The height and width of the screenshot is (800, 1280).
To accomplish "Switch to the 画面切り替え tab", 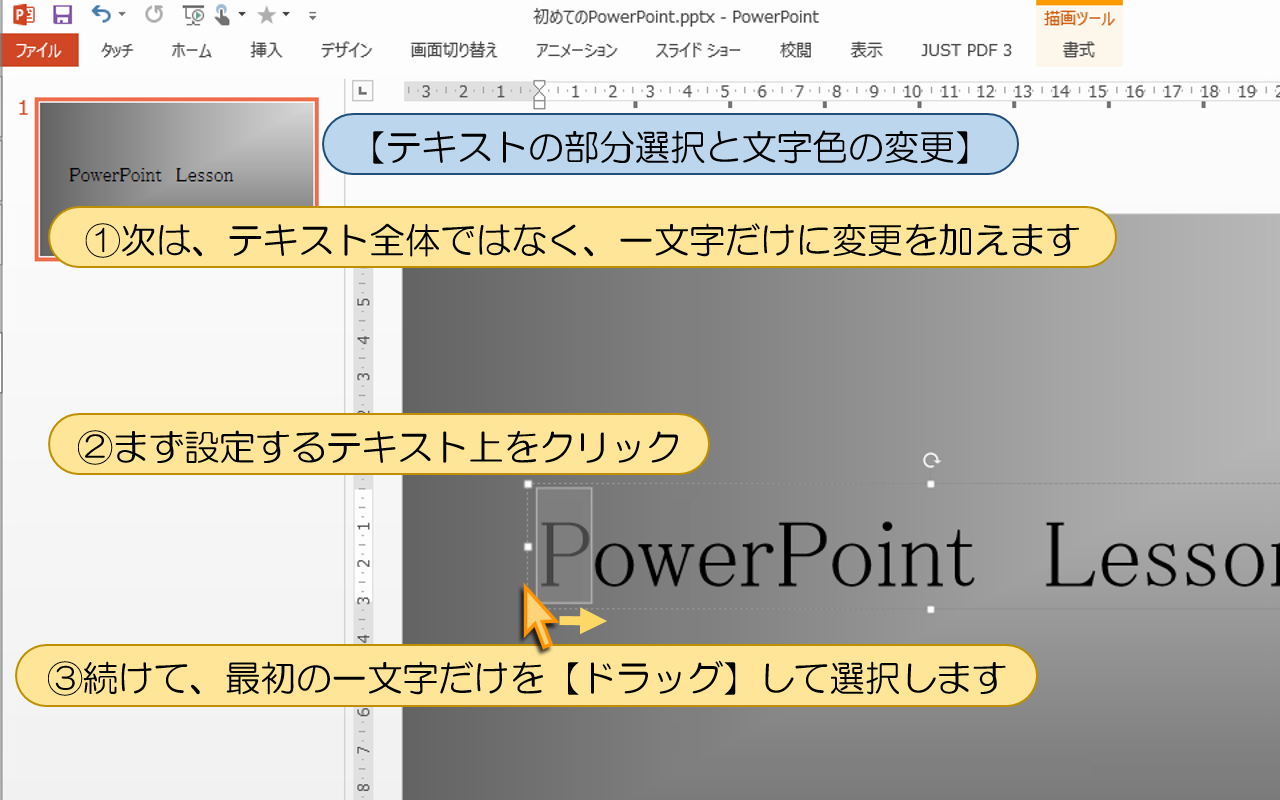I will coord(454,50).
